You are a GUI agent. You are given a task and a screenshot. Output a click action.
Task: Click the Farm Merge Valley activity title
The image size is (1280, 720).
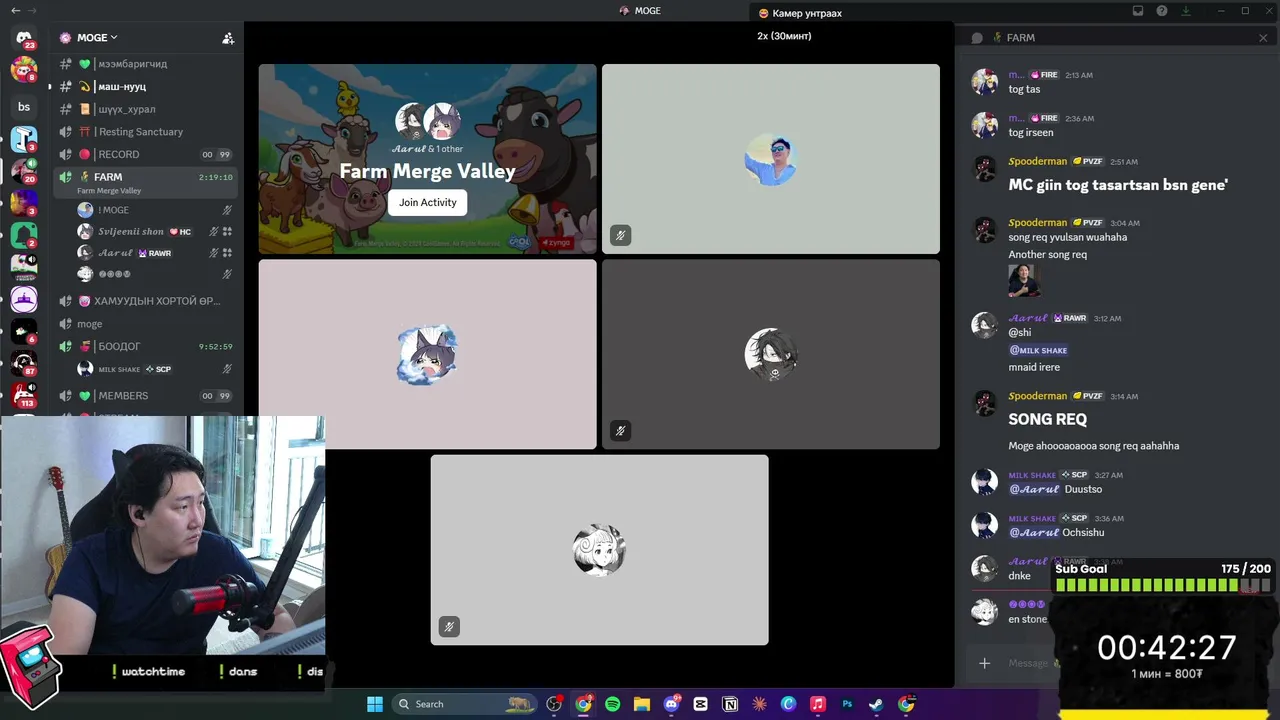tap(427, 171)
